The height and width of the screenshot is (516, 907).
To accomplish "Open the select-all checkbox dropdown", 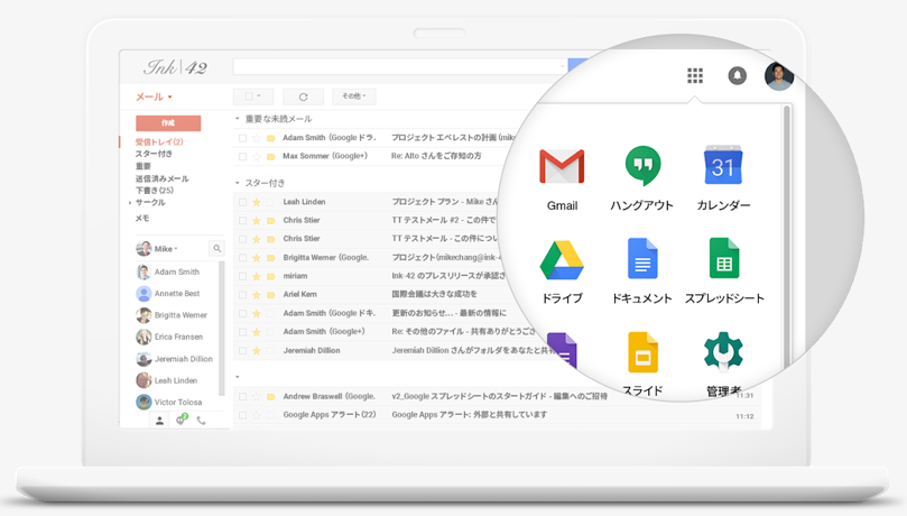I will pyautogui.click(x=253, y=97).
